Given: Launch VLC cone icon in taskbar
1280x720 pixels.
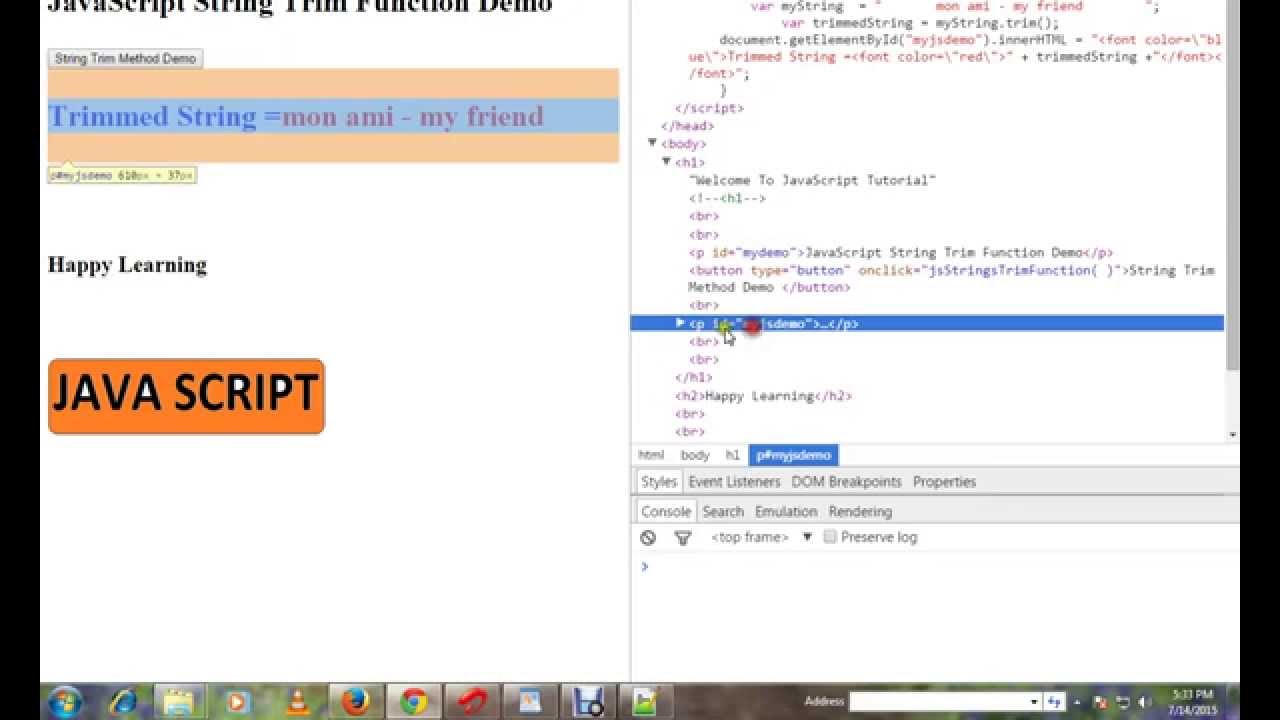Looking at the screenshot, I should click(297, 702).
